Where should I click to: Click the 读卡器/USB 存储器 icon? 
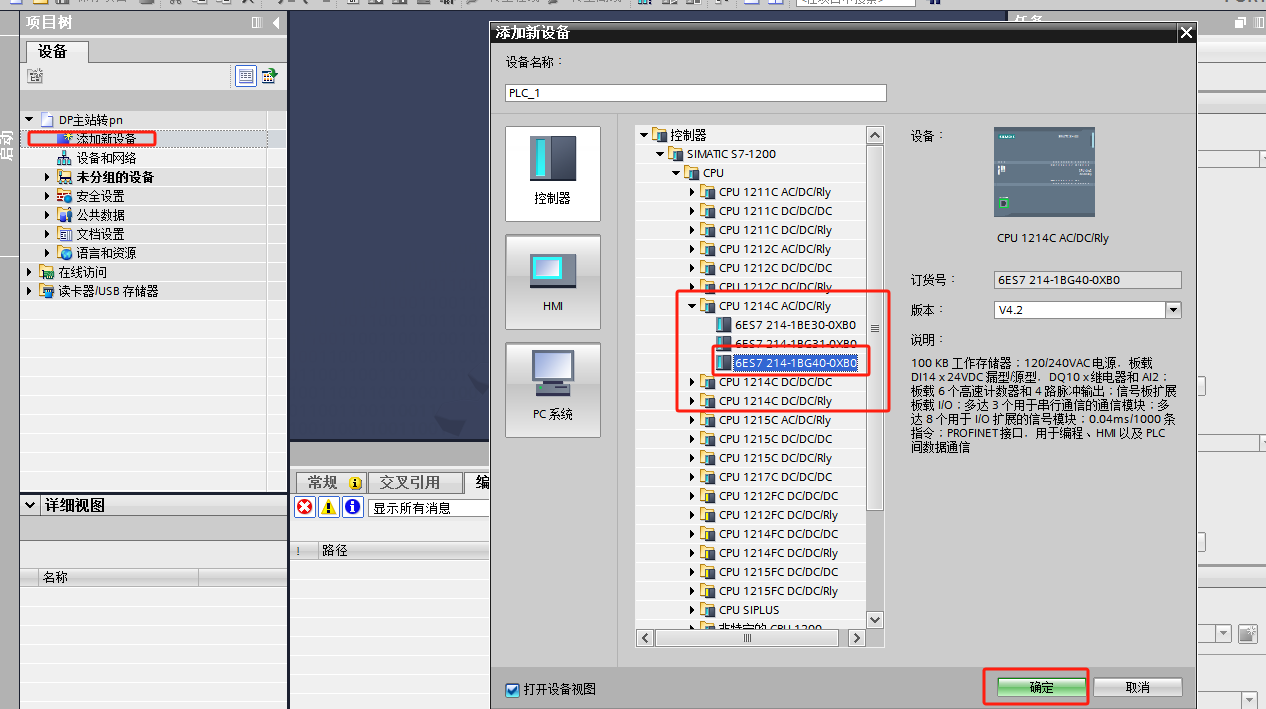(47, 291)
